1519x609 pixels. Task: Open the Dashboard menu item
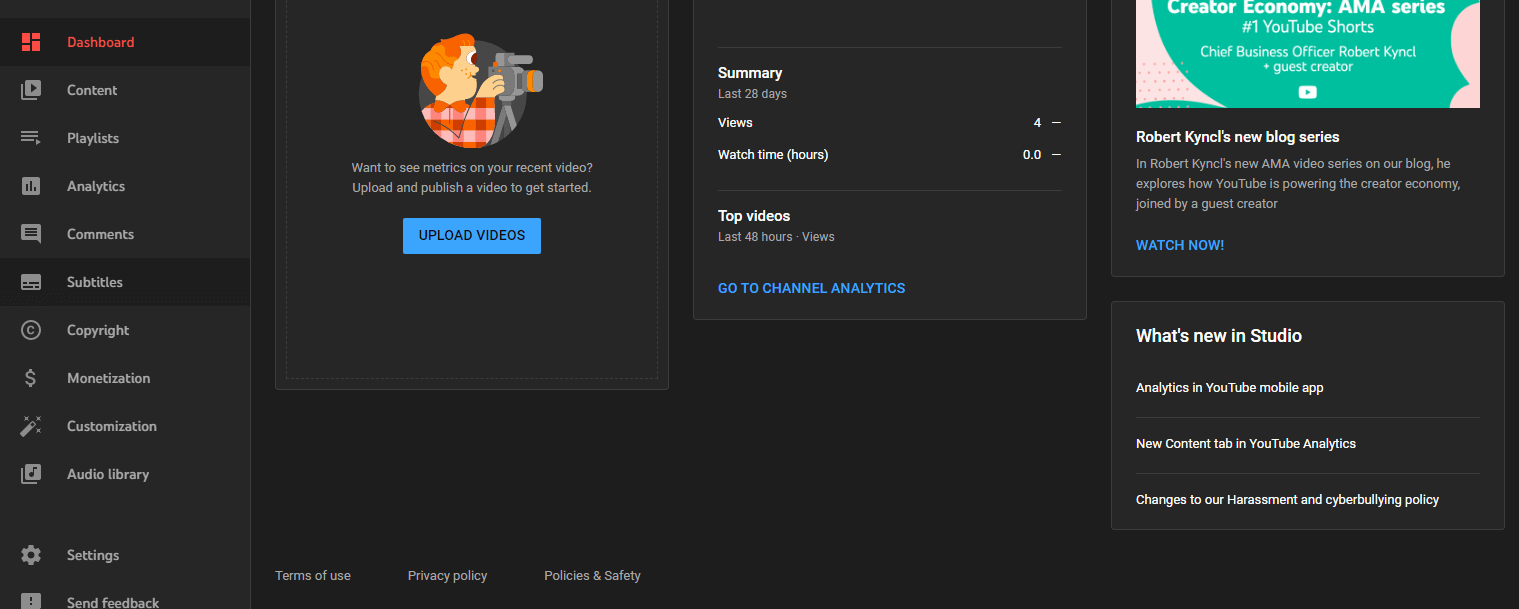click(x=100, y=42)
